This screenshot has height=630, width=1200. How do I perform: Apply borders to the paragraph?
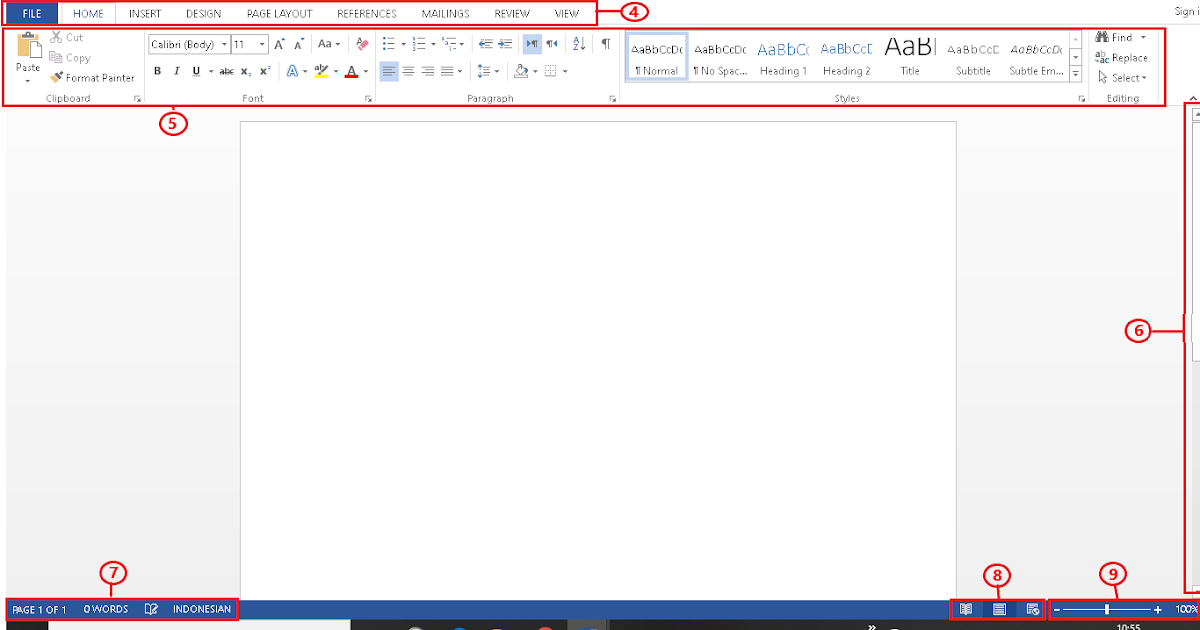pos(550,71)
